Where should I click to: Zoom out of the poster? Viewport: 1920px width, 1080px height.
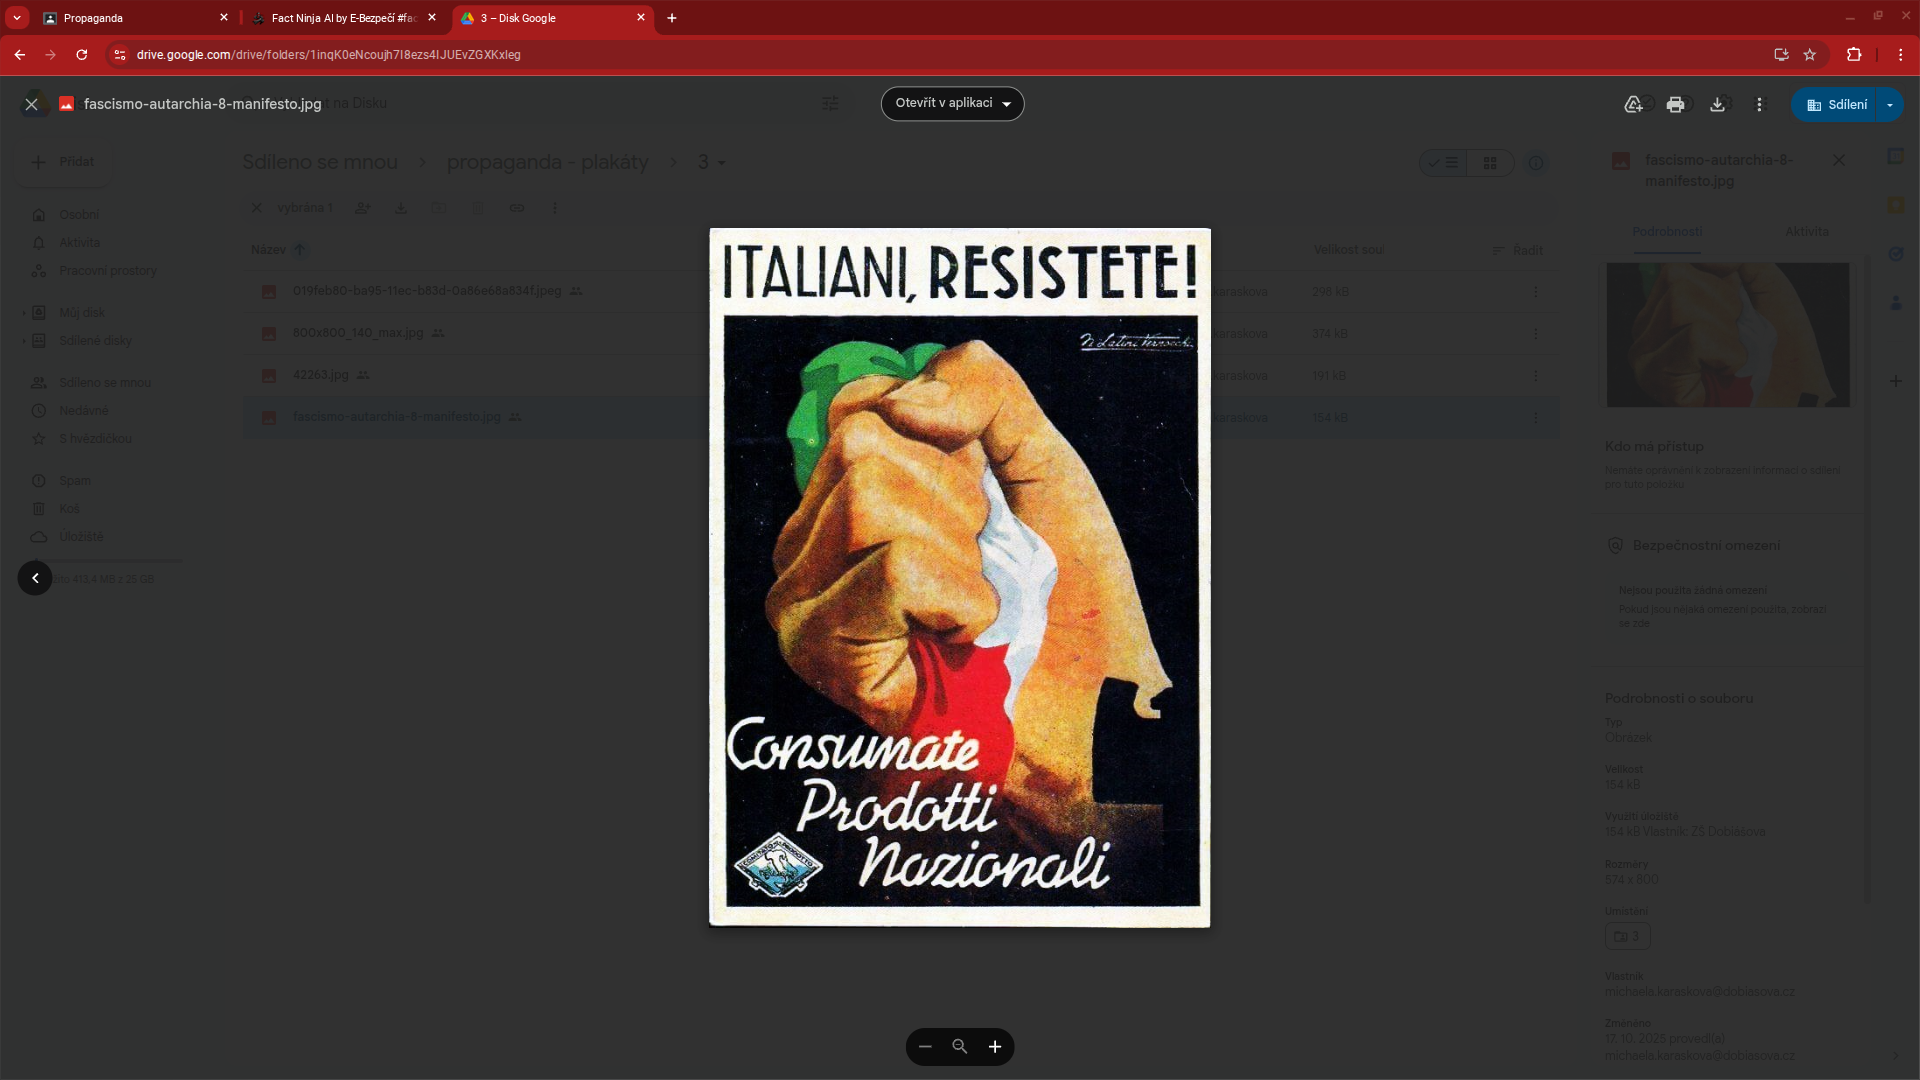click(x=925, y=1047)
